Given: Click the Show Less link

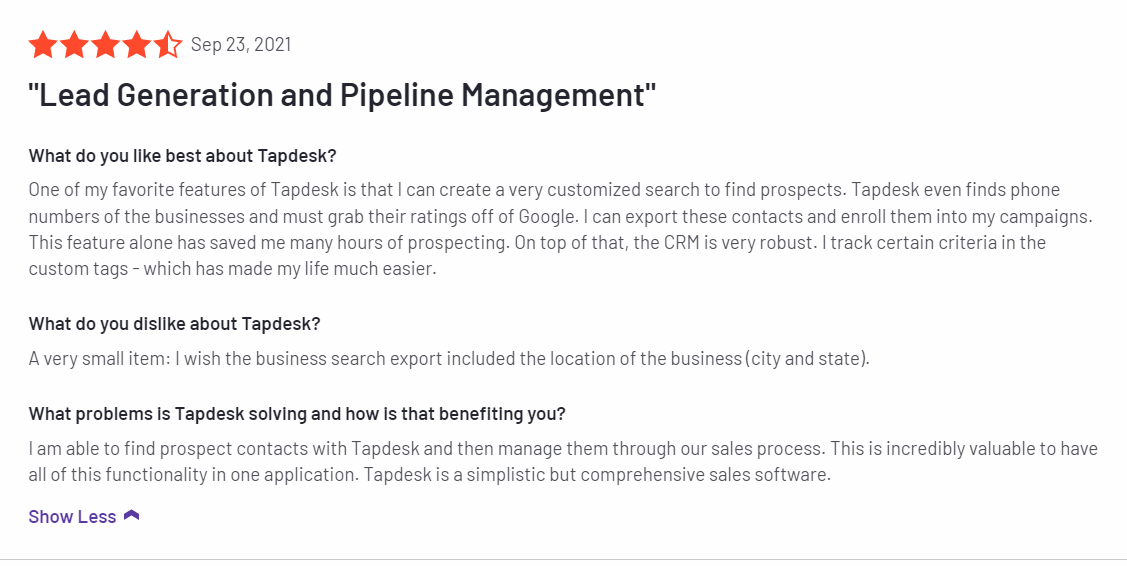Looking at the screenshot, I should point(72,517).
